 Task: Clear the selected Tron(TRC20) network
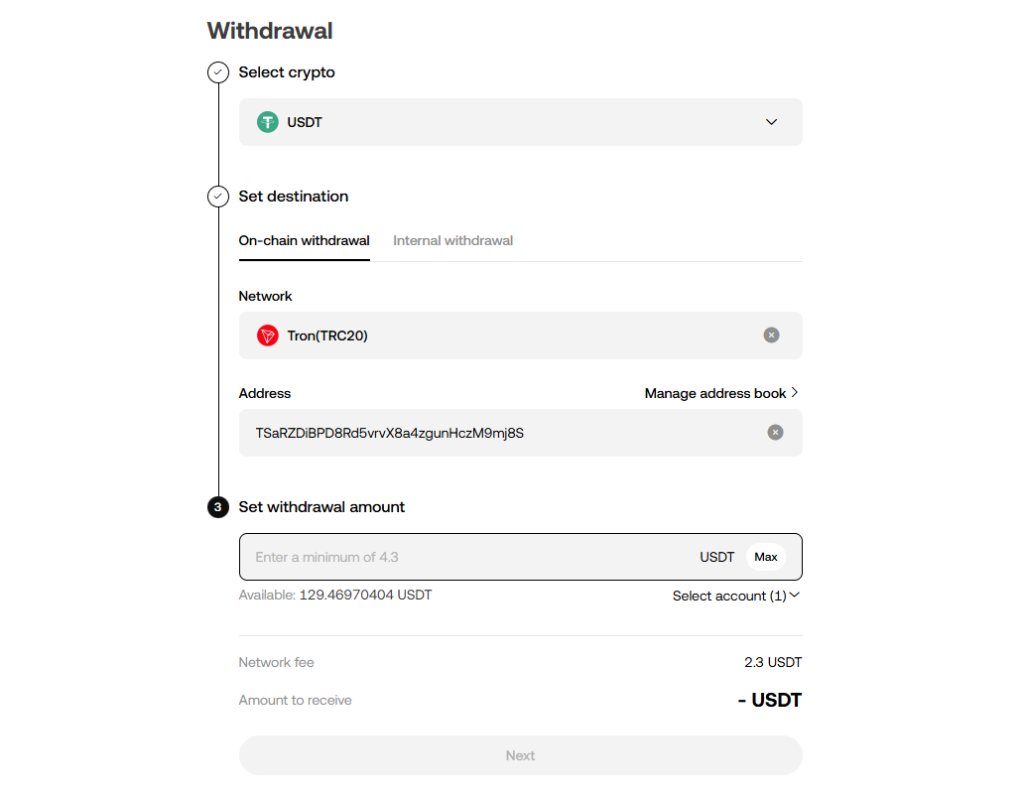[x=771, y=336]
